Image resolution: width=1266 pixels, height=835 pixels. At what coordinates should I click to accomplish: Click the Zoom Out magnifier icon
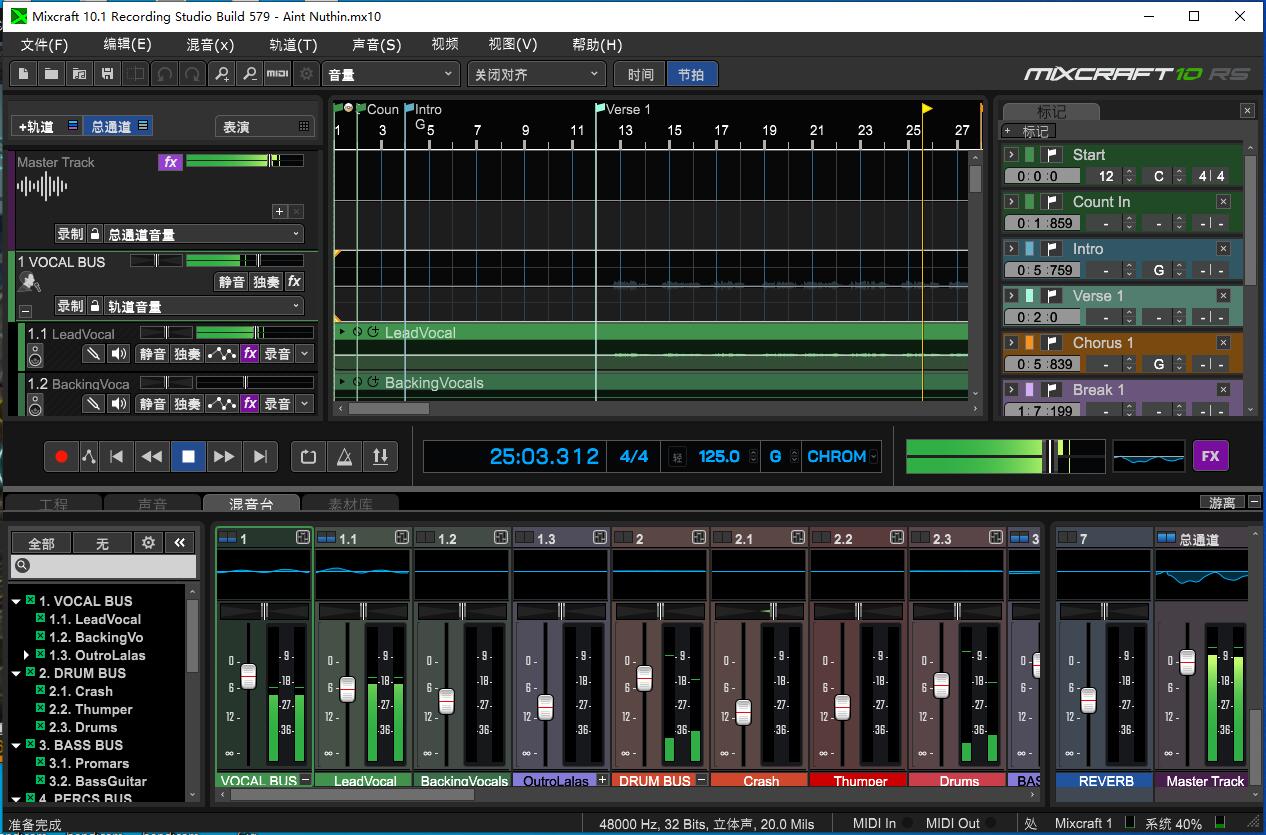pyautogui.click(x=249, y=74)
